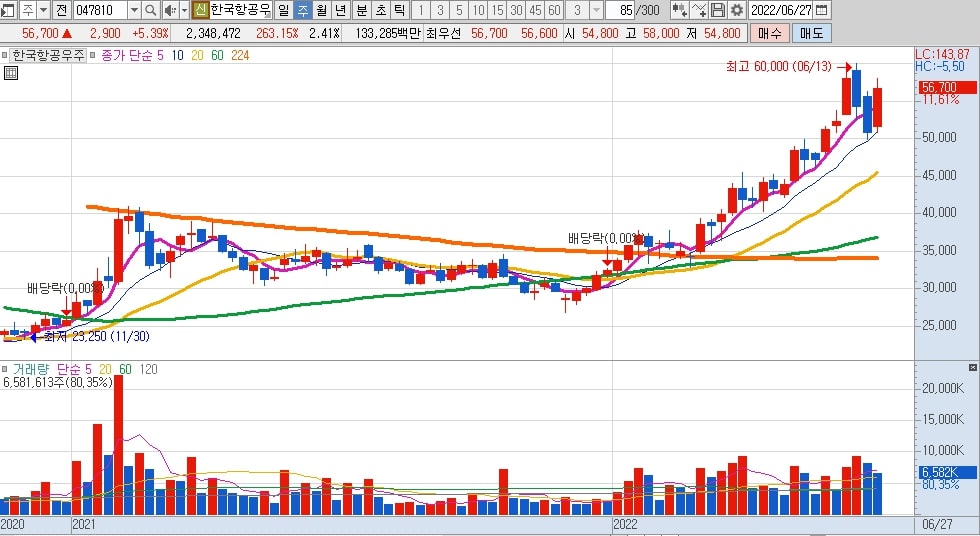Click the green 신 badge icon
This screenshot has width=980, height=536.
pos(200,10)
